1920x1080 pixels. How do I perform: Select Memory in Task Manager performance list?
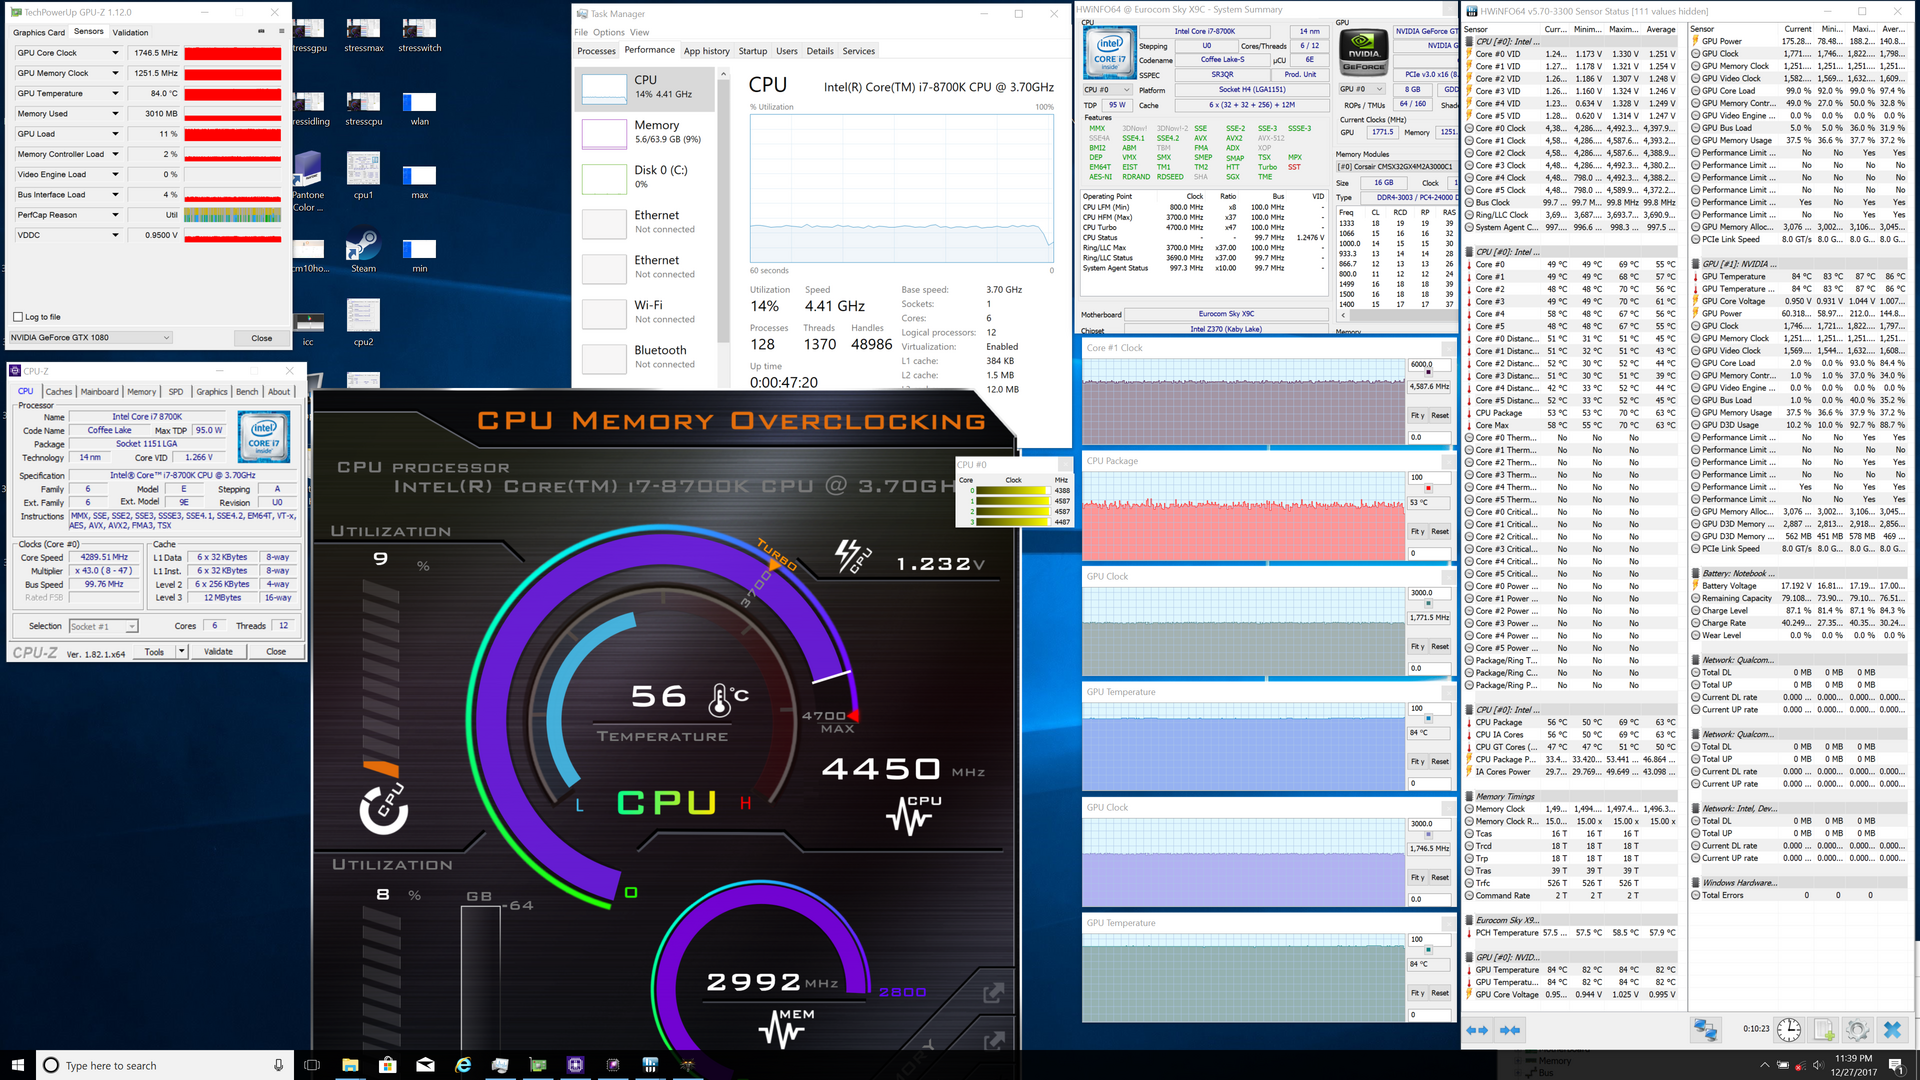(656, 132)
